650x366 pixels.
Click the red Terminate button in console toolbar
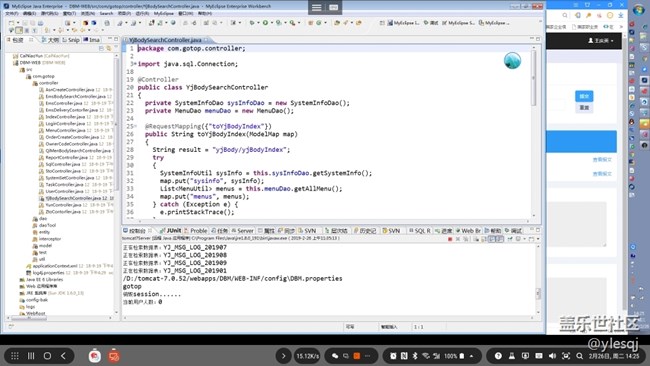click(450, 239)
